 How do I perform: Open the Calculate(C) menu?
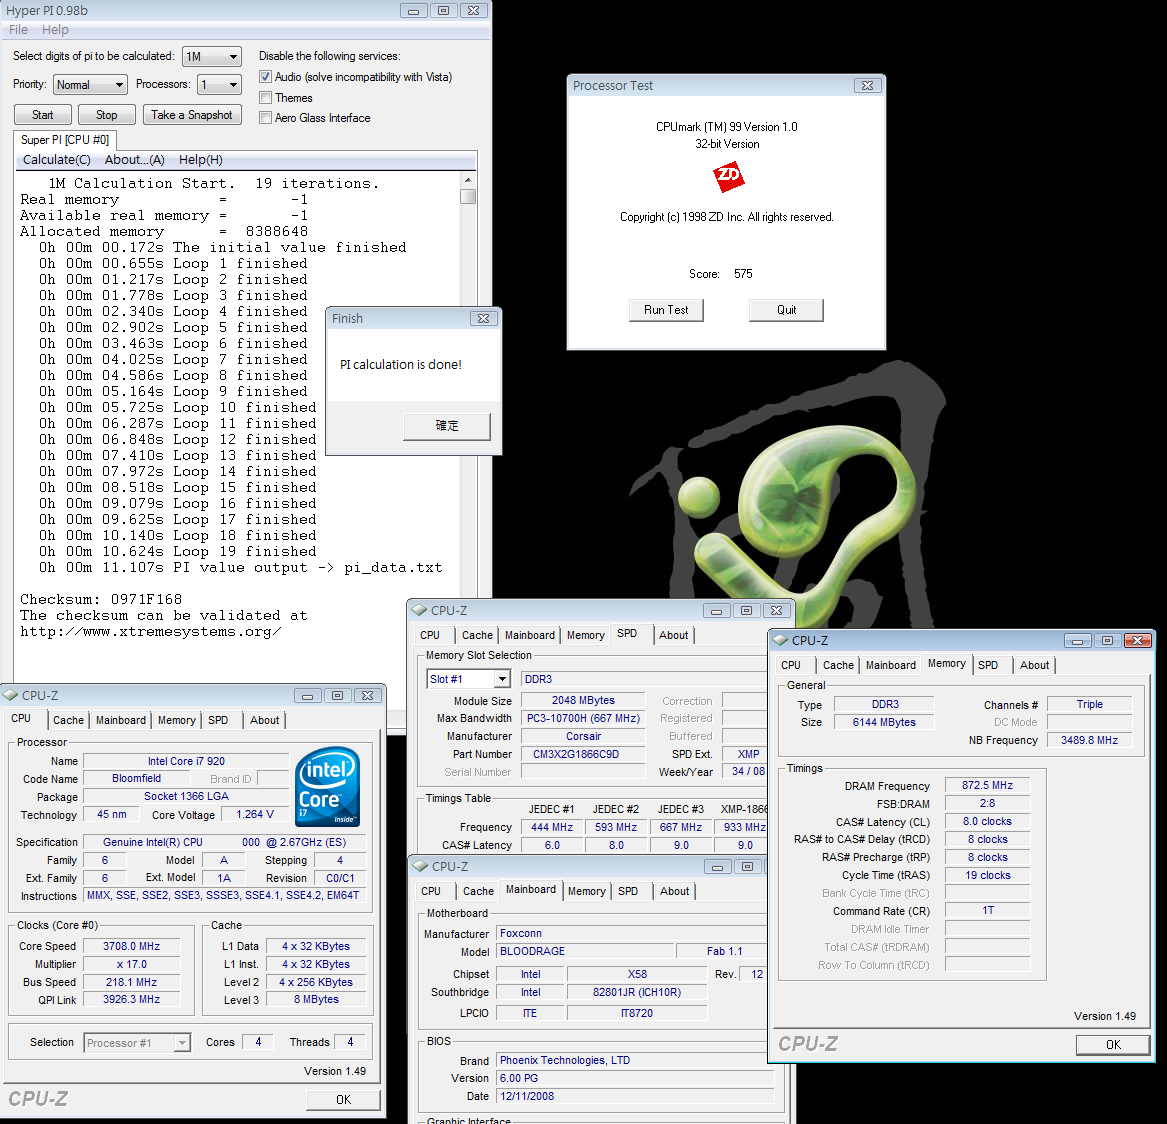point(56,160)
